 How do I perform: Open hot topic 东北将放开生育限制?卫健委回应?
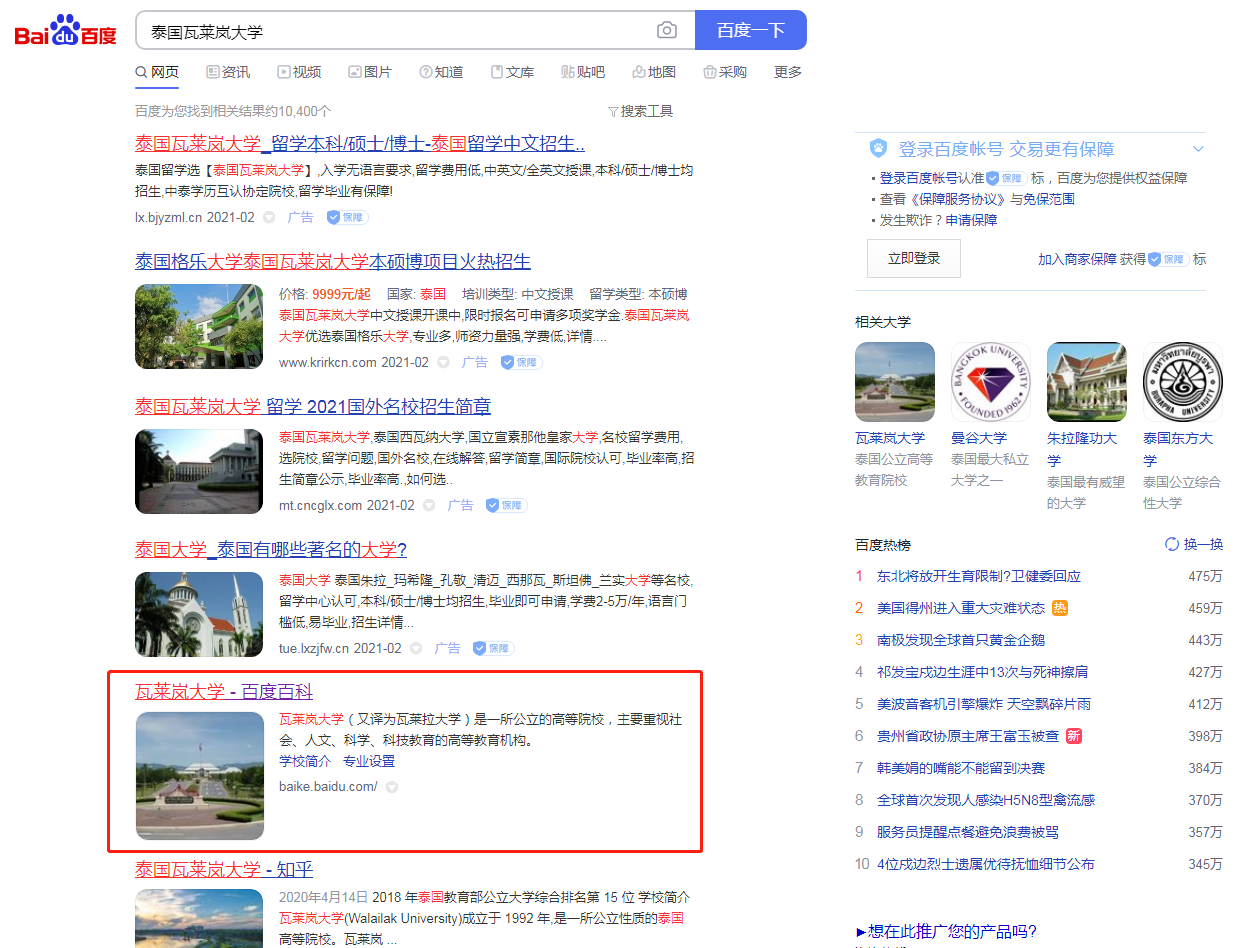979,576
